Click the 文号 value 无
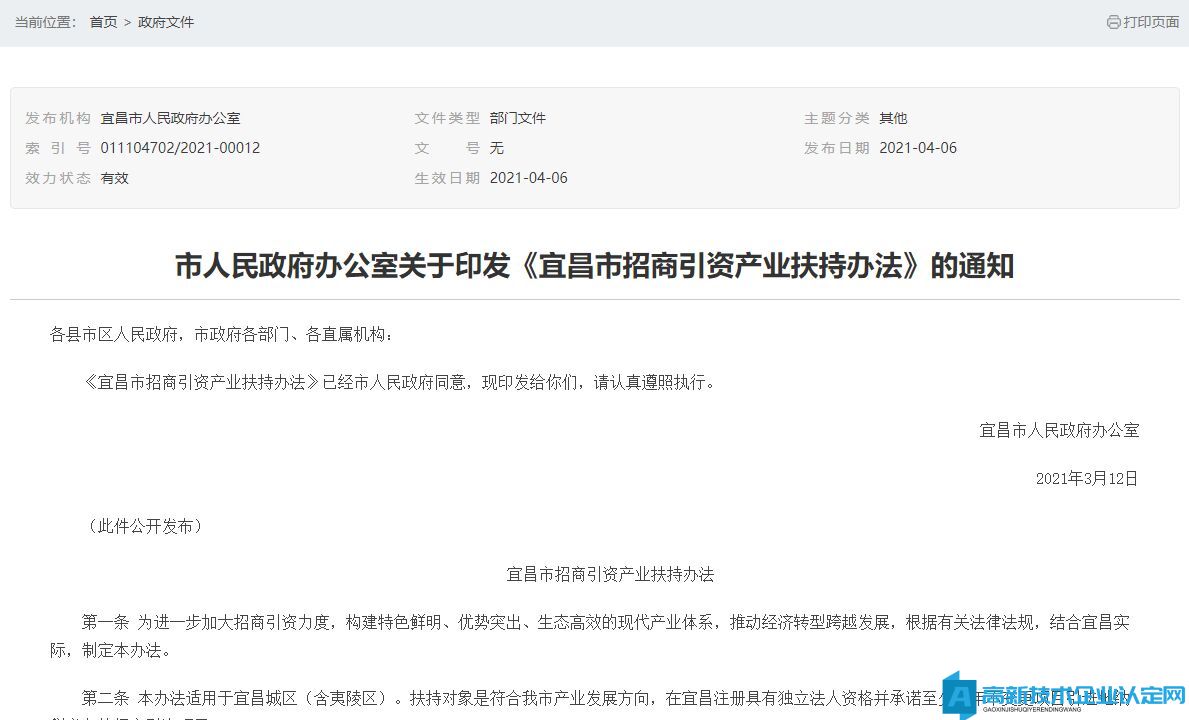1189x720 pixels. 497,148
